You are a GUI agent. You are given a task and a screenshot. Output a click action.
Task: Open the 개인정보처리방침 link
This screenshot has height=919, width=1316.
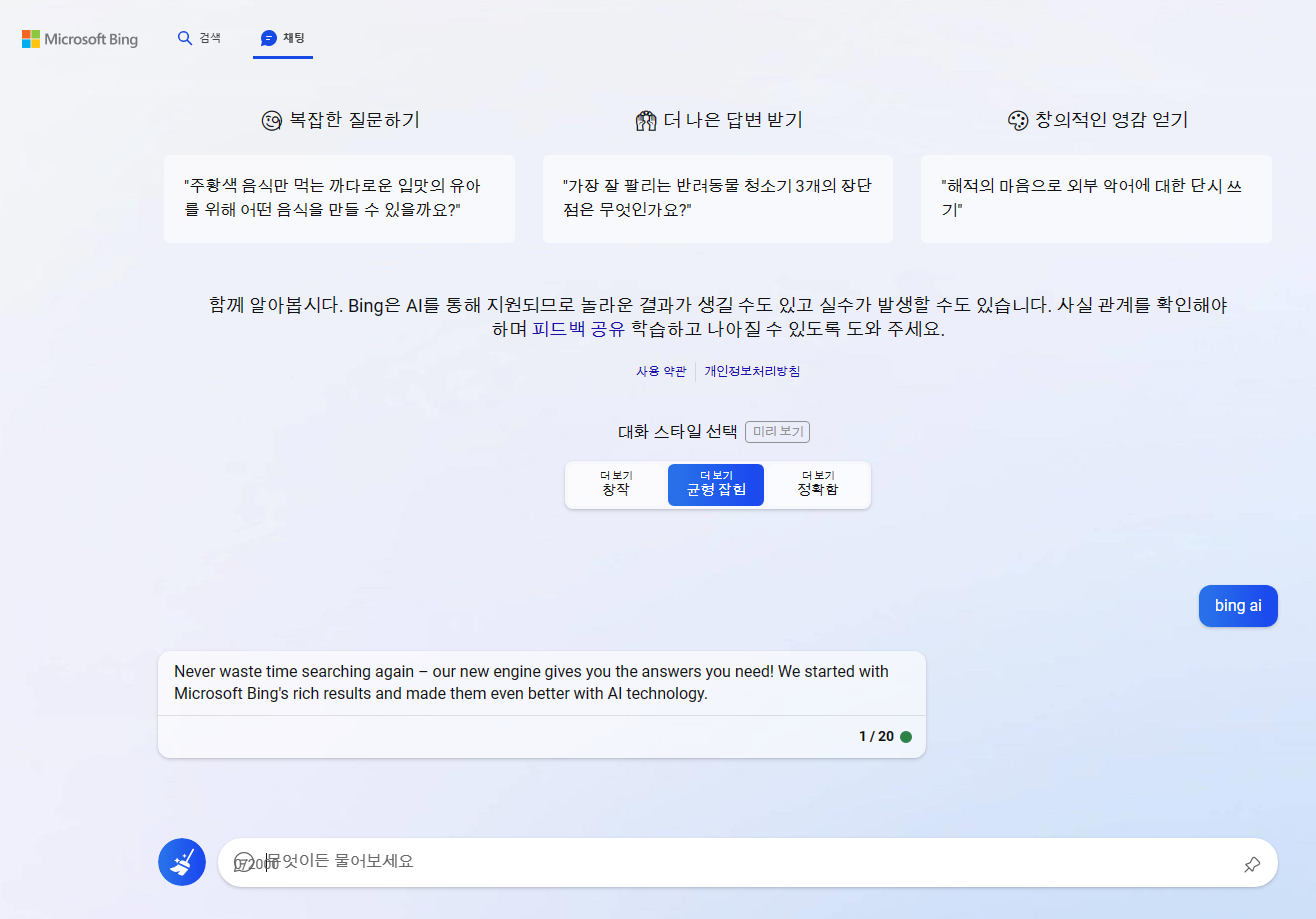(752, 371)
